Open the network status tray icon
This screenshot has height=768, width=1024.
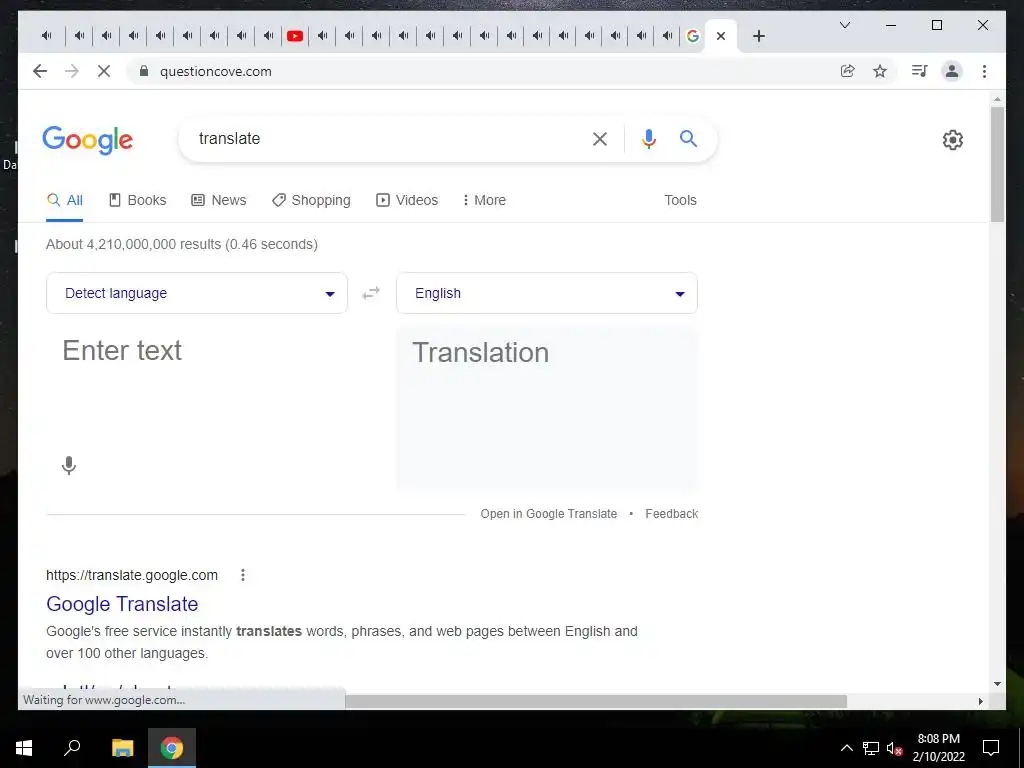point(871,748)
